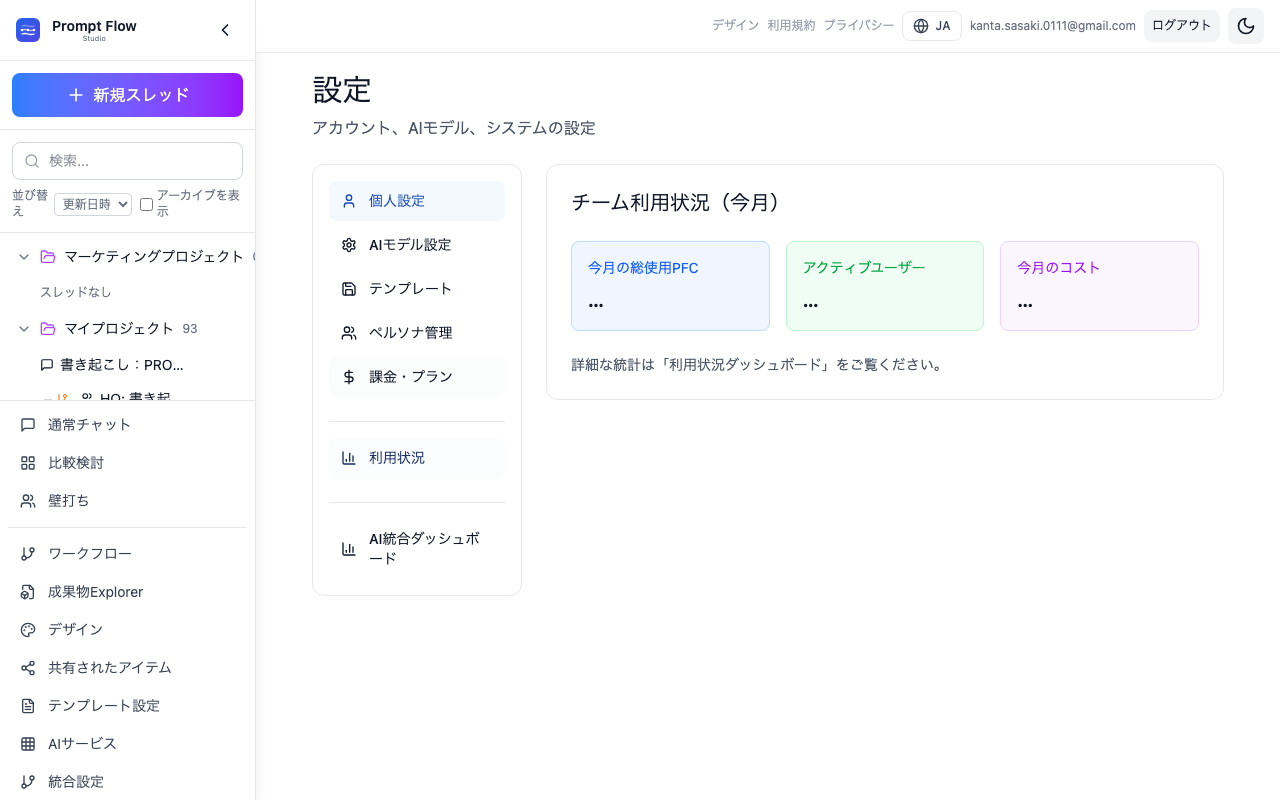The image size is (1280, 800).
Task: Click the プライバシー header link
Action: (x=858, y=26)
